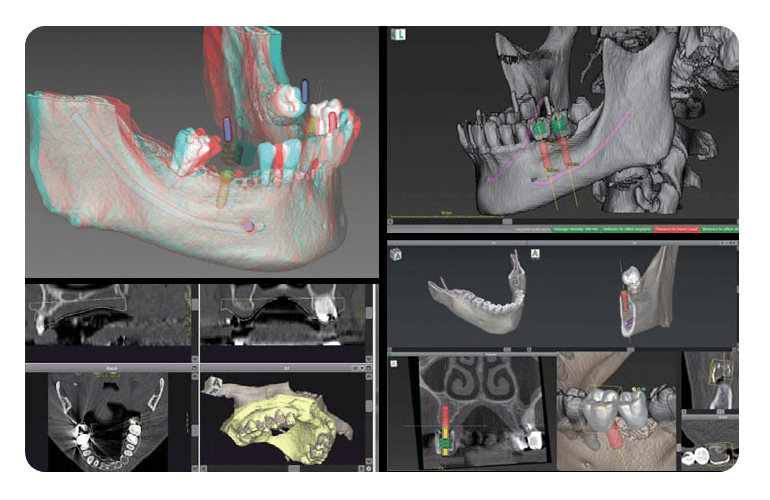770x500 pixels.
Task: Maximize the 3D panel with yellow model
Action: 368,368
